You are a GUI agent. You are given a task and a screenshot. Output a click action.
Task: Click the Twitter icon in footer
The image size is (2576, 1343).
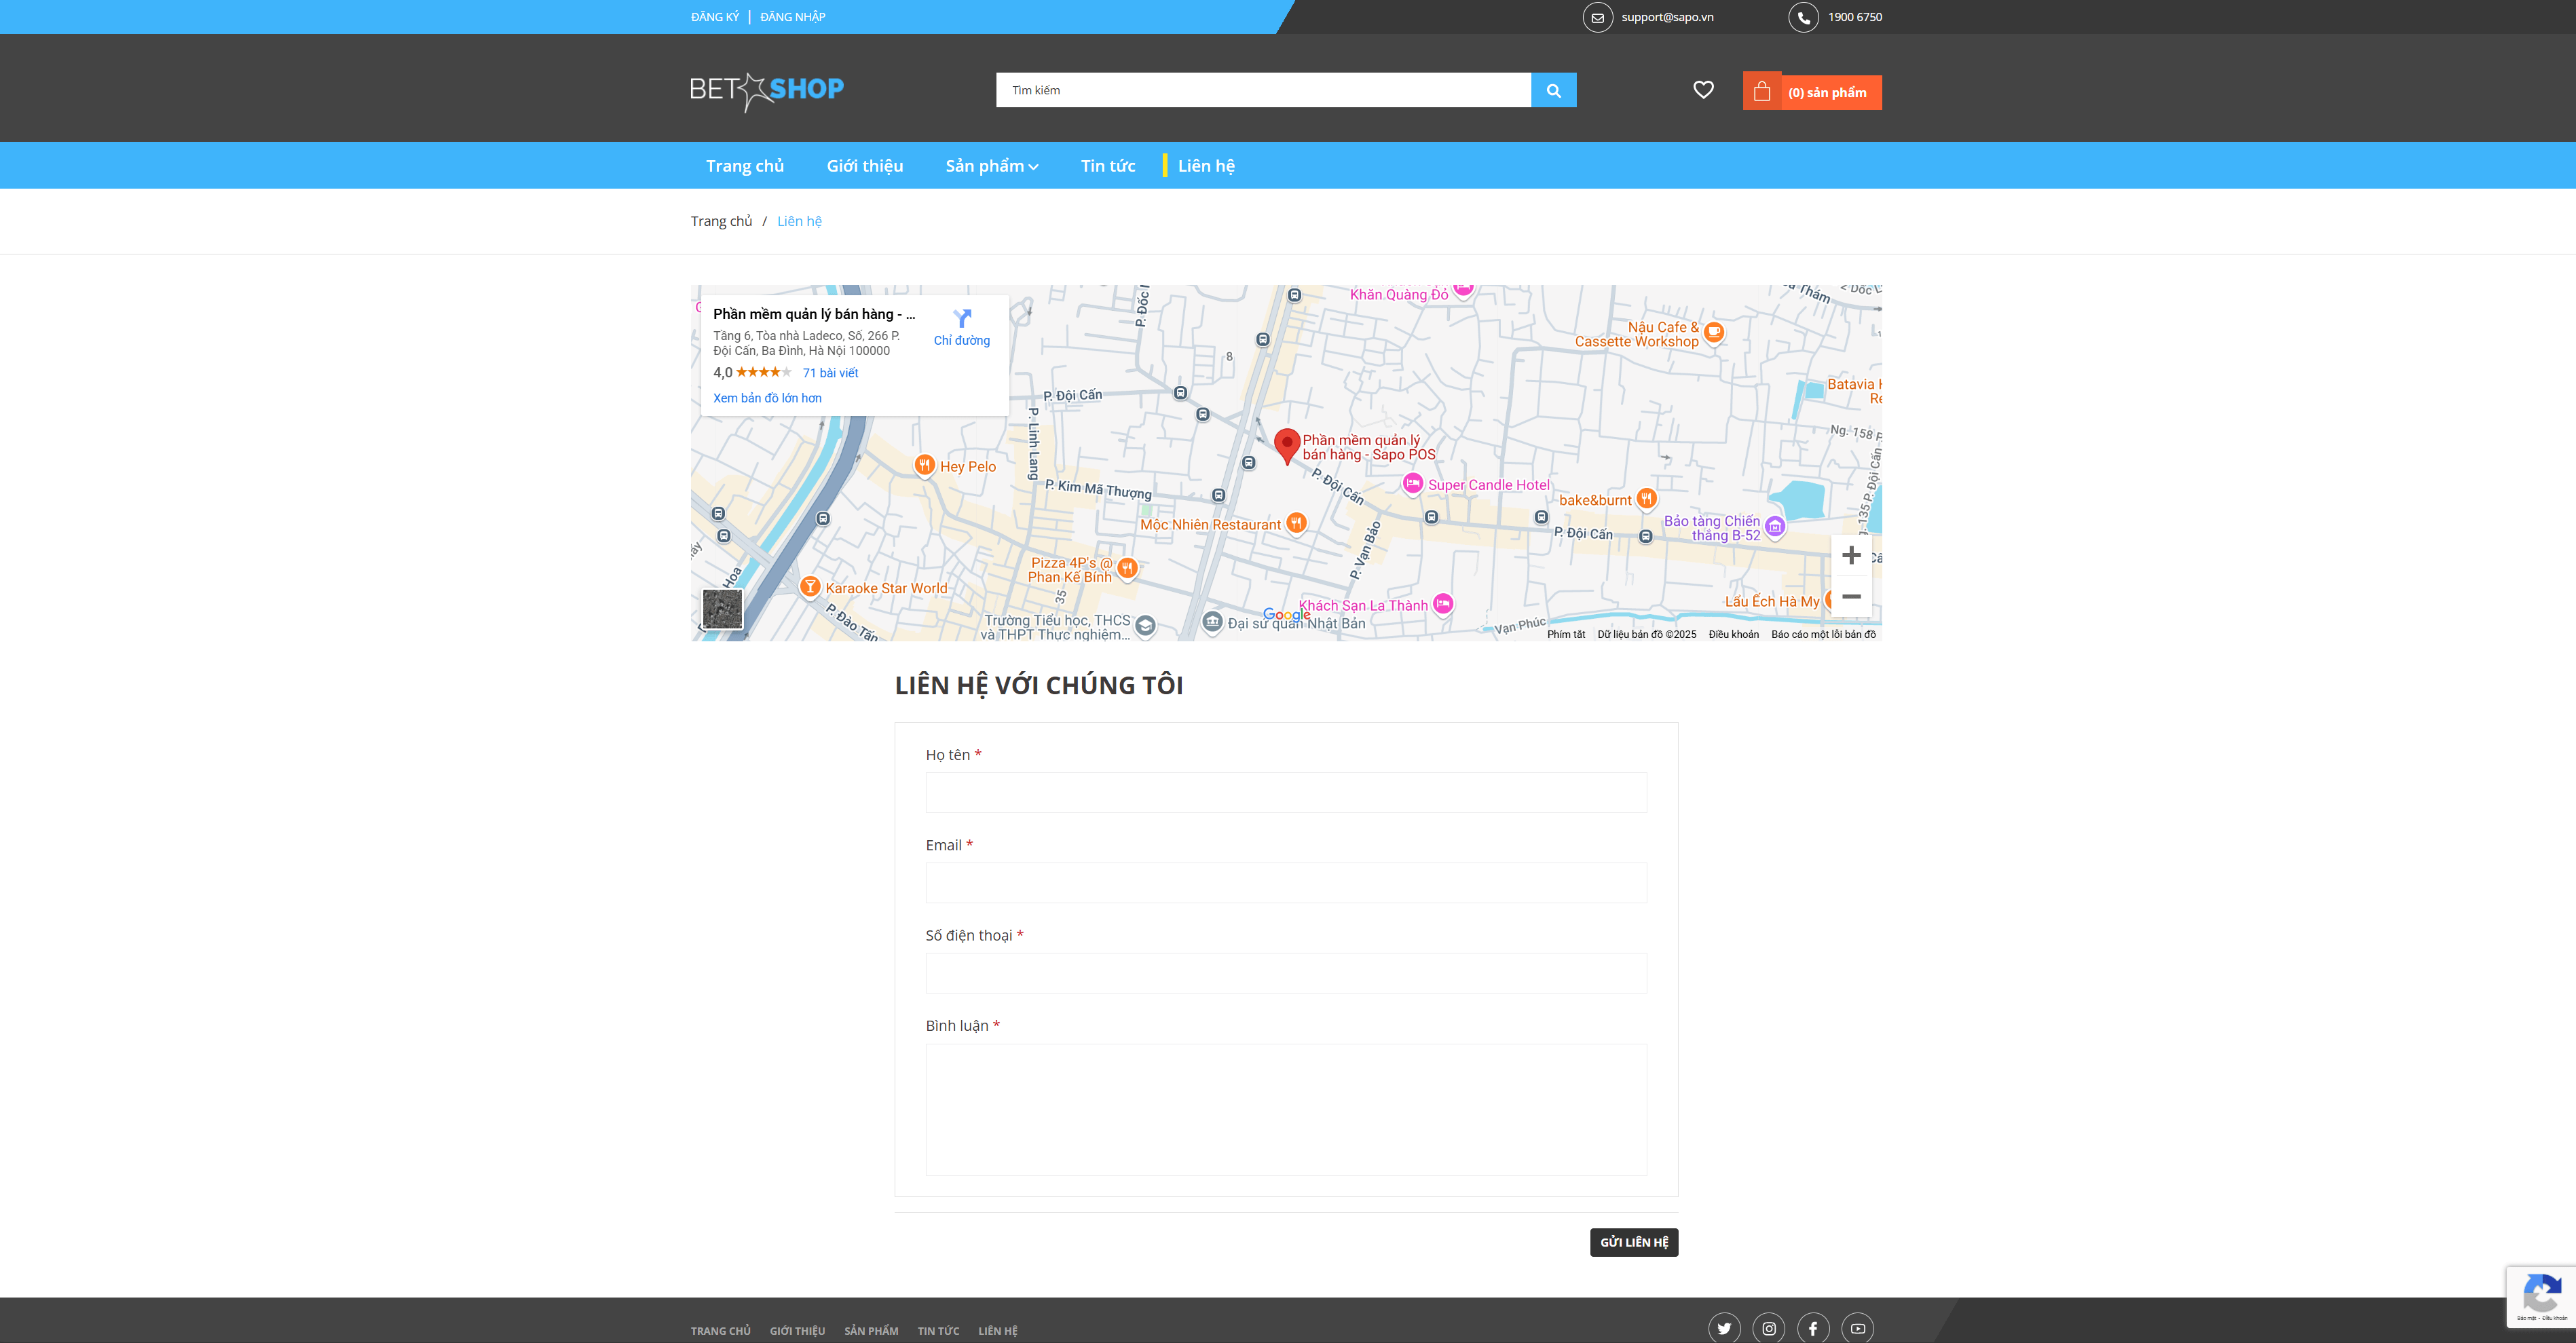point(1724,1328)
